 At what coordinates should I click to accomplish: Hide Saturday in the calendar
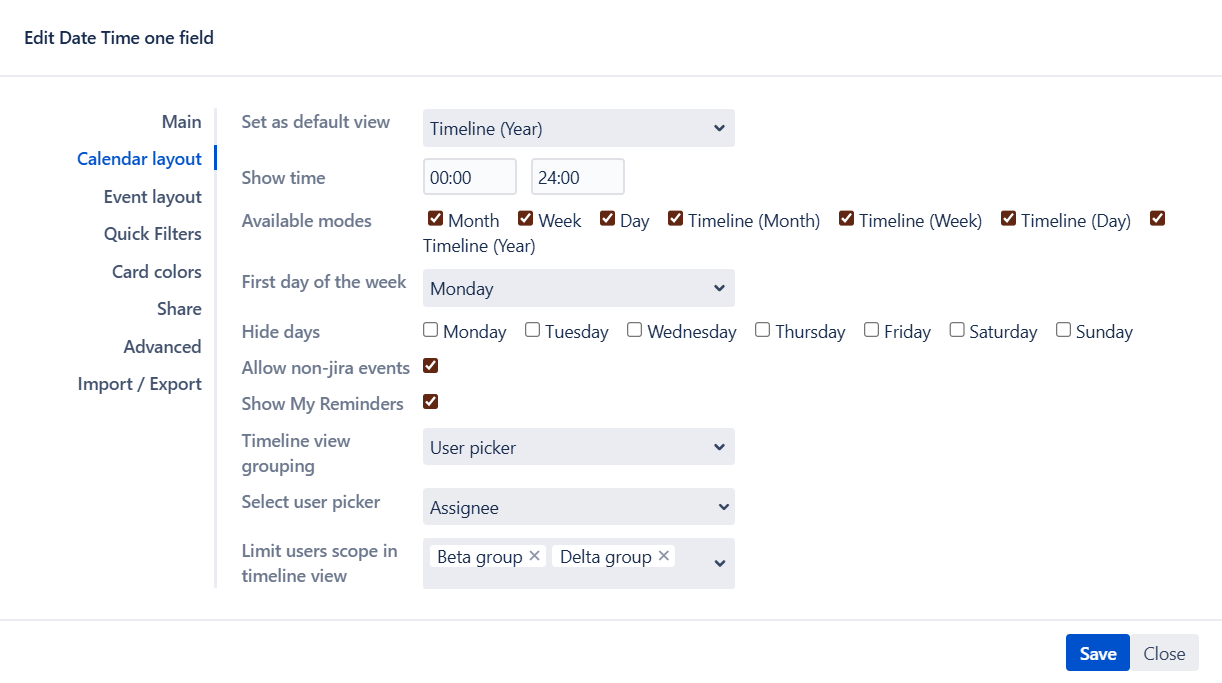point(957,330)
